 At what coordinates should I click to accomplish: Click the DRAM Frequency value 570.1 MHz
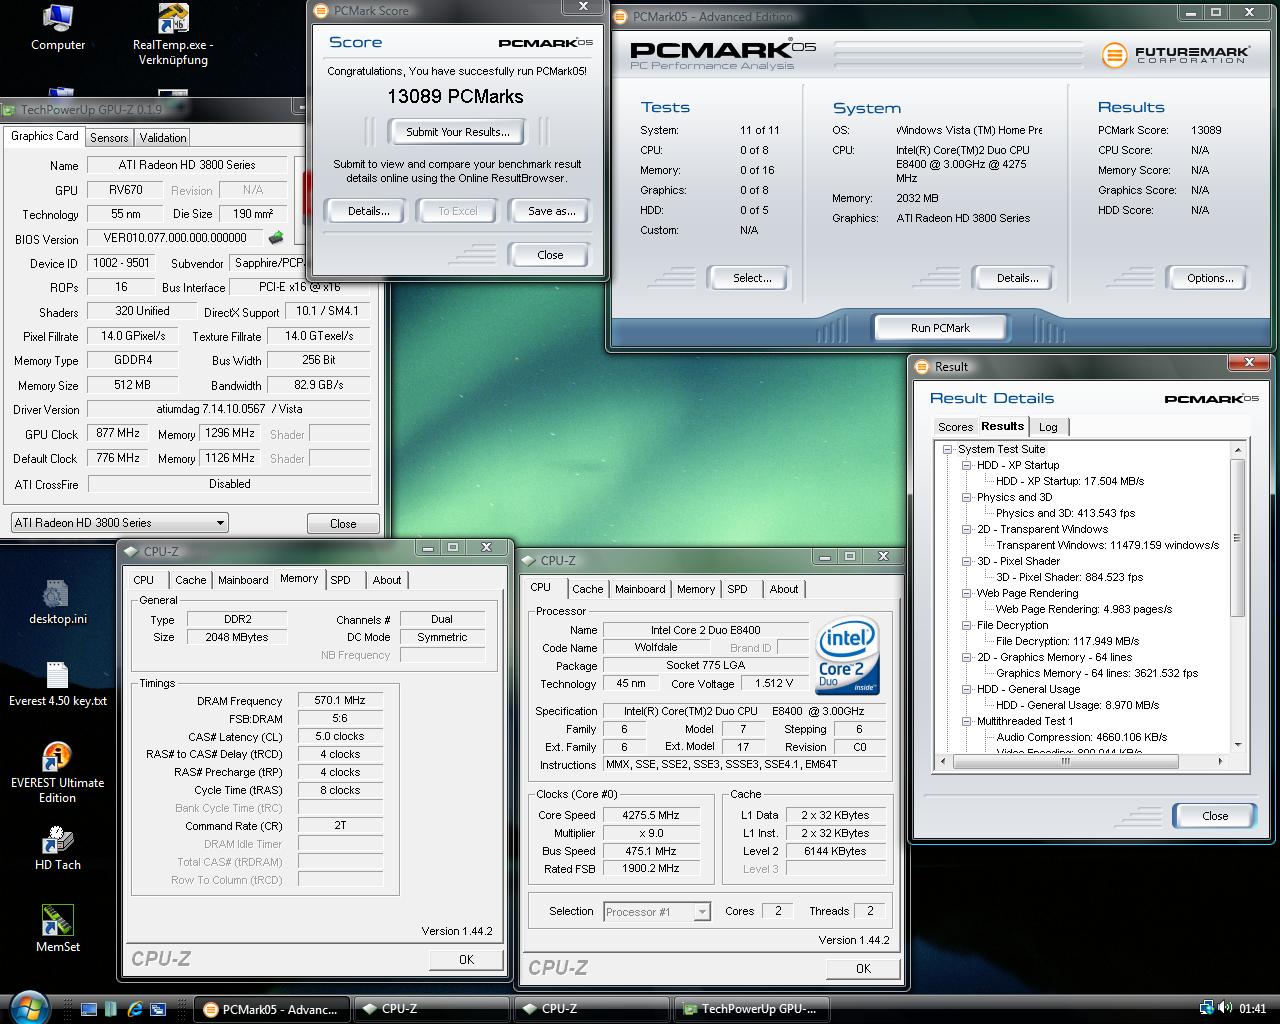point(340,701)
